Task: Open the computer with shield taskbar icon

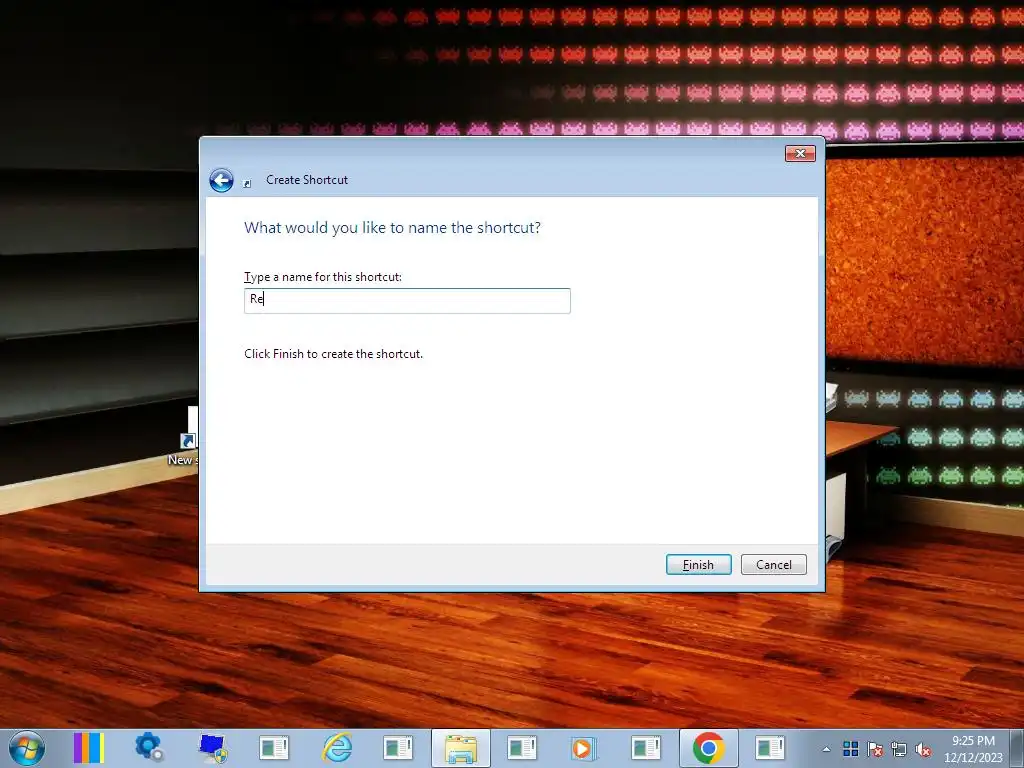Action: tap(212, 748)
